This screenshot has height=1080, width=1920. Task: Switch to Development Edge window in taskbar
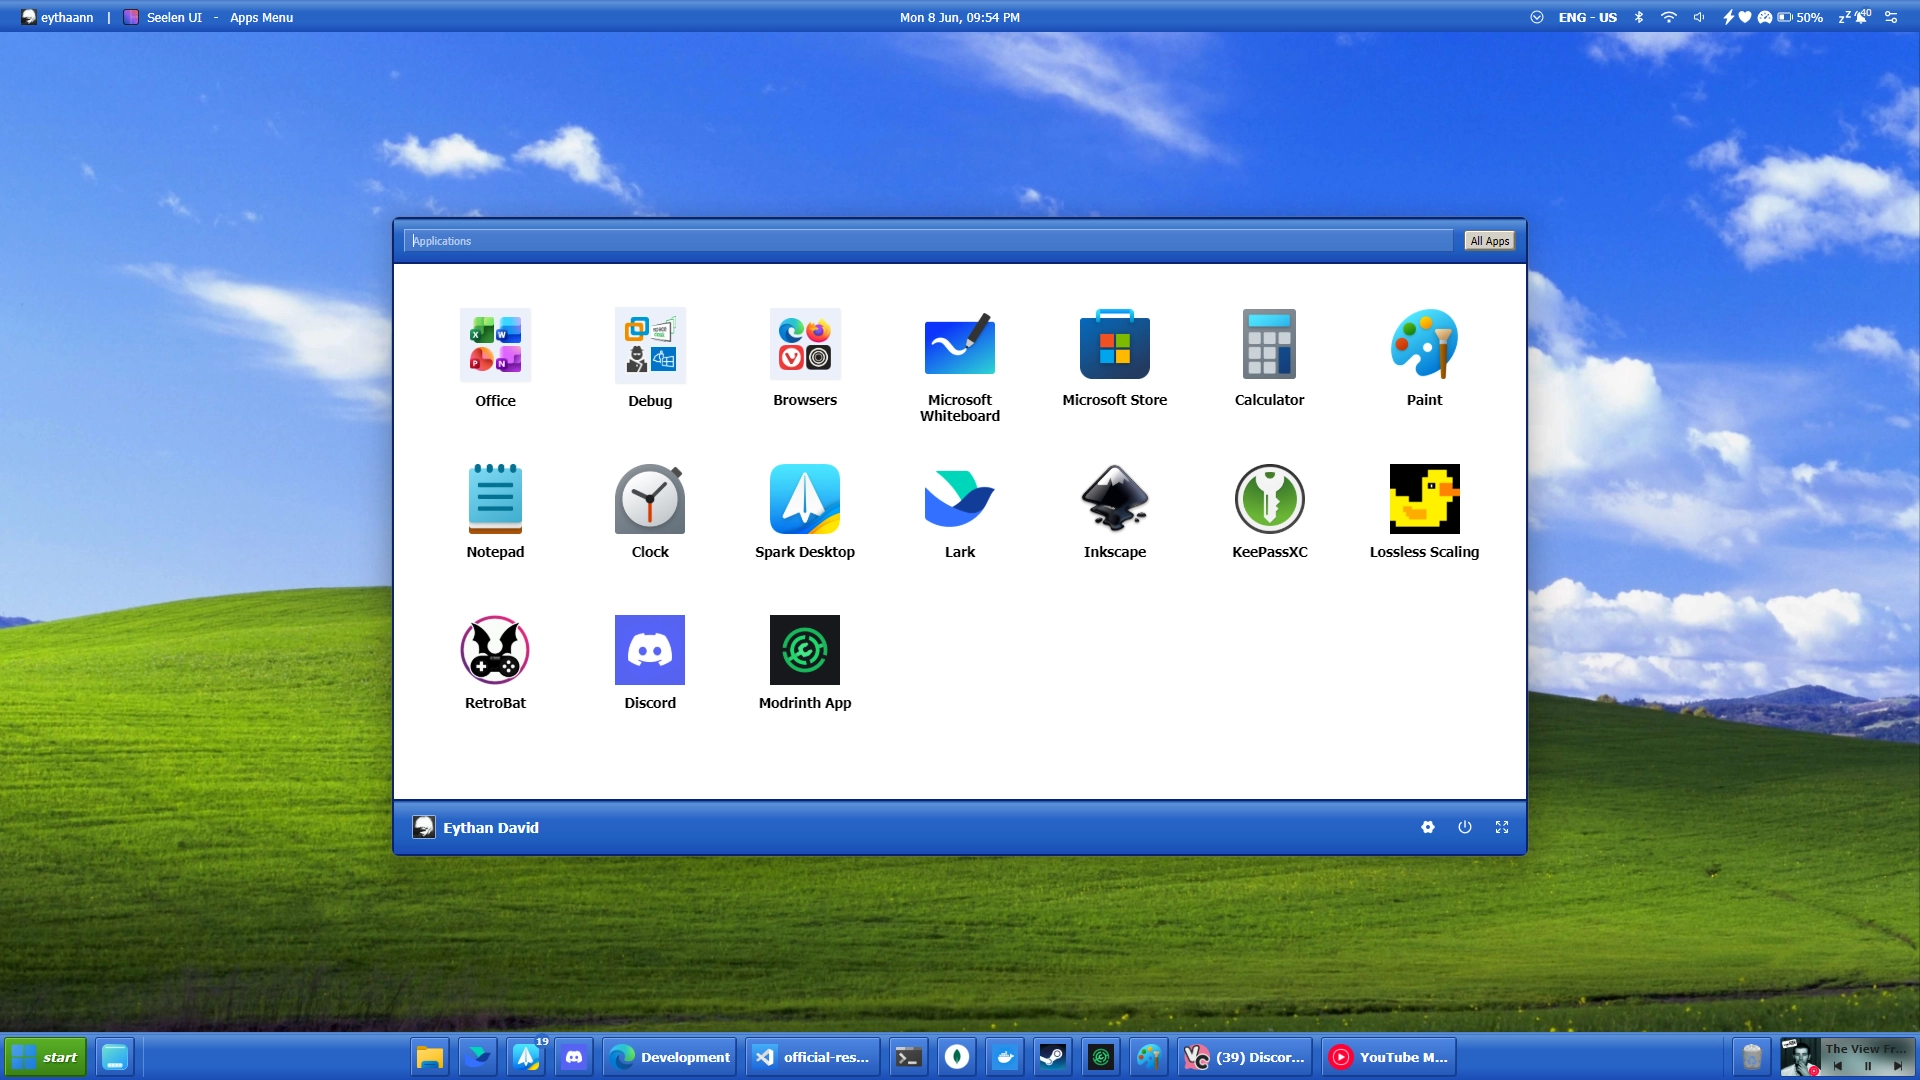[670, 1057]
